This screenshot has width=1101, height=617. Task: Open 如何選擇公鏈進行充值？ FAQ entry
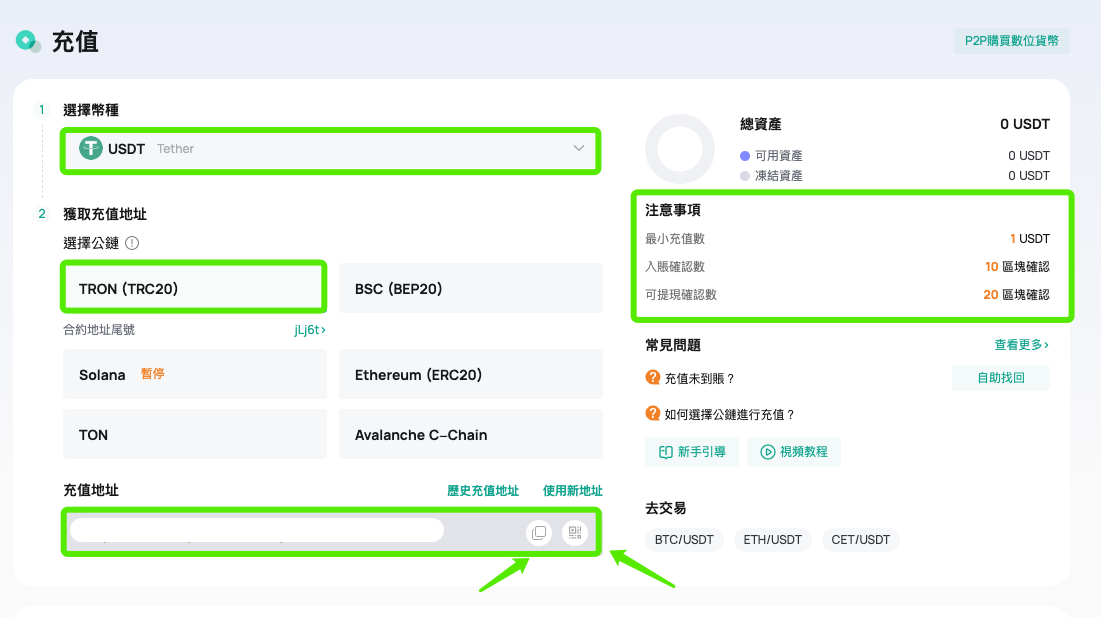pyautogui.click(x=730, y=414)
